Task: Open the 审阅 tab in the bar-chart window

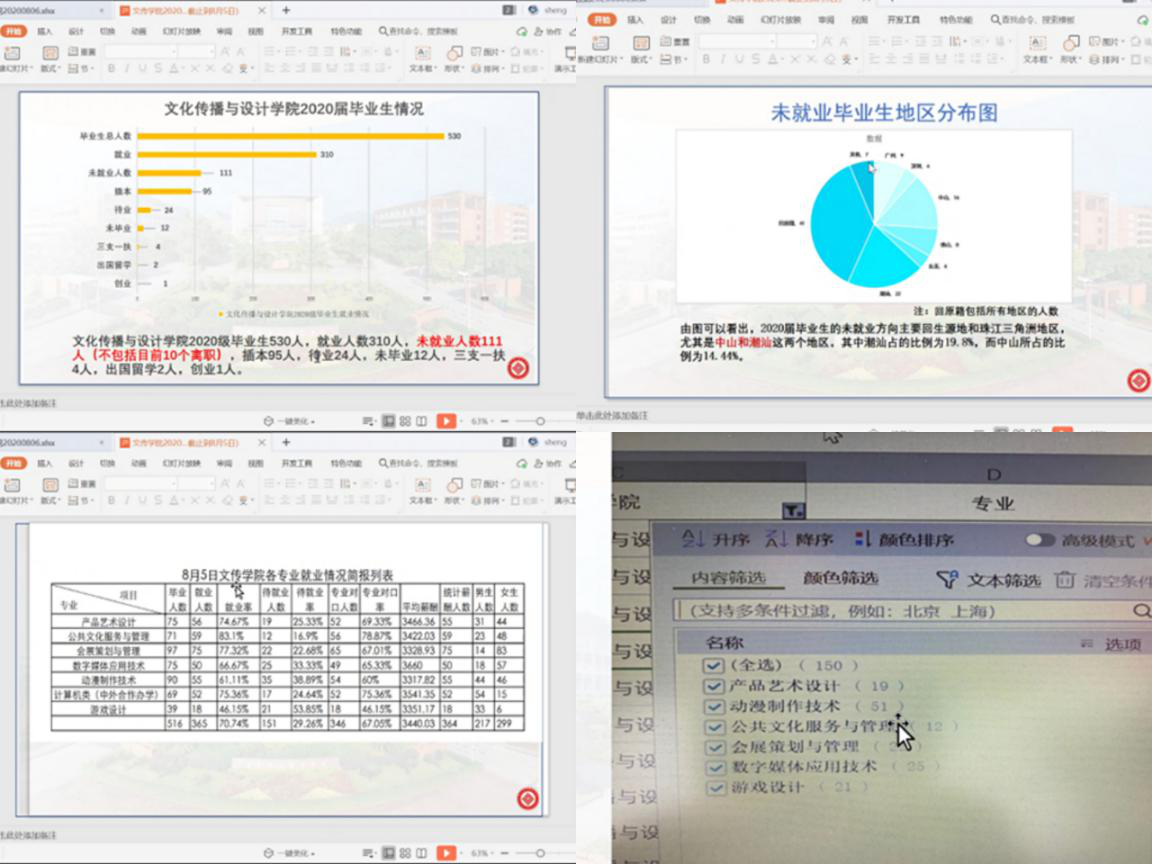Action: pyautogui.click(x=224, y=32)
